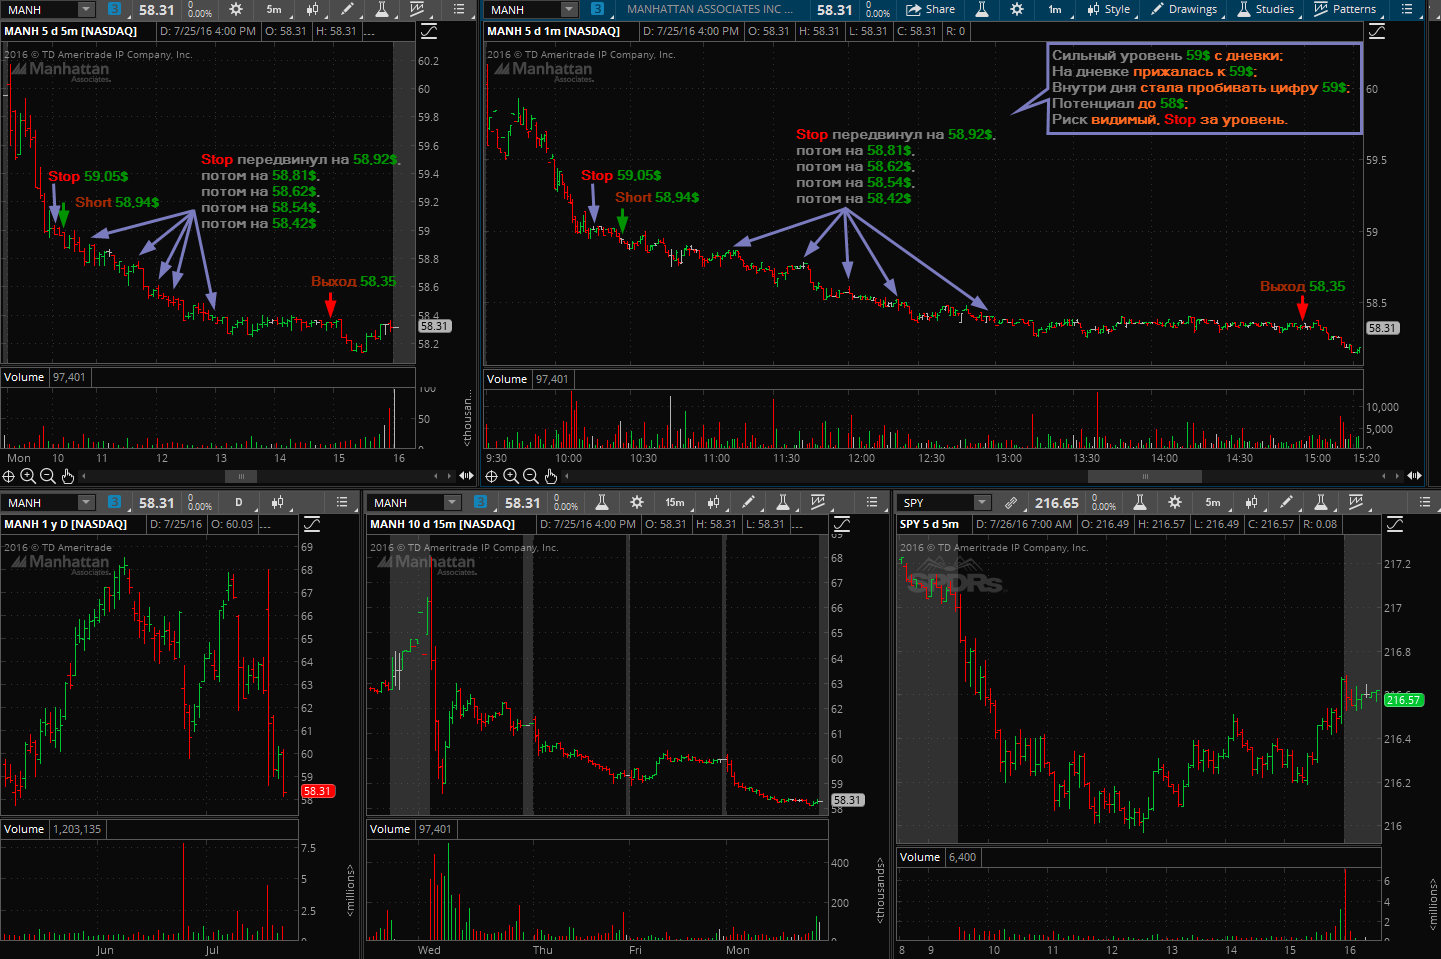This screenshot has width=1441, height=959.
Task: Click the crosshair pan icon below the 1m chart
Action: coord(492,476)
